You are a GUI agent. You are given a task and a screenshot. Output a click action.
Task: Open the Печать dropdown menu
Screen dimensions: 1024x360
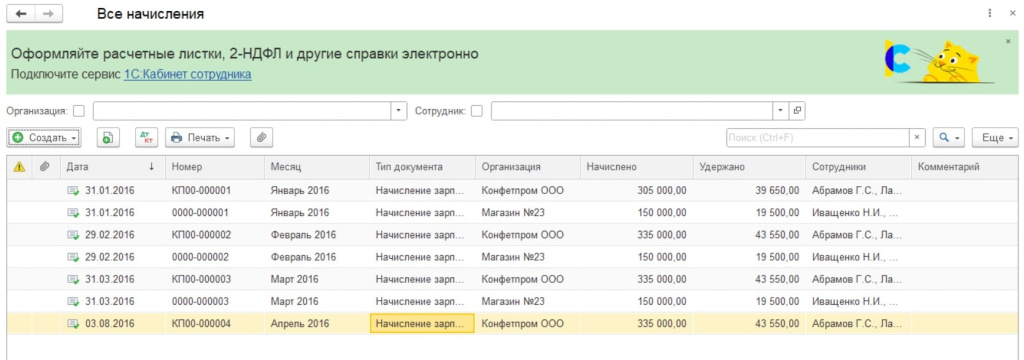click(x=200, y=138)
